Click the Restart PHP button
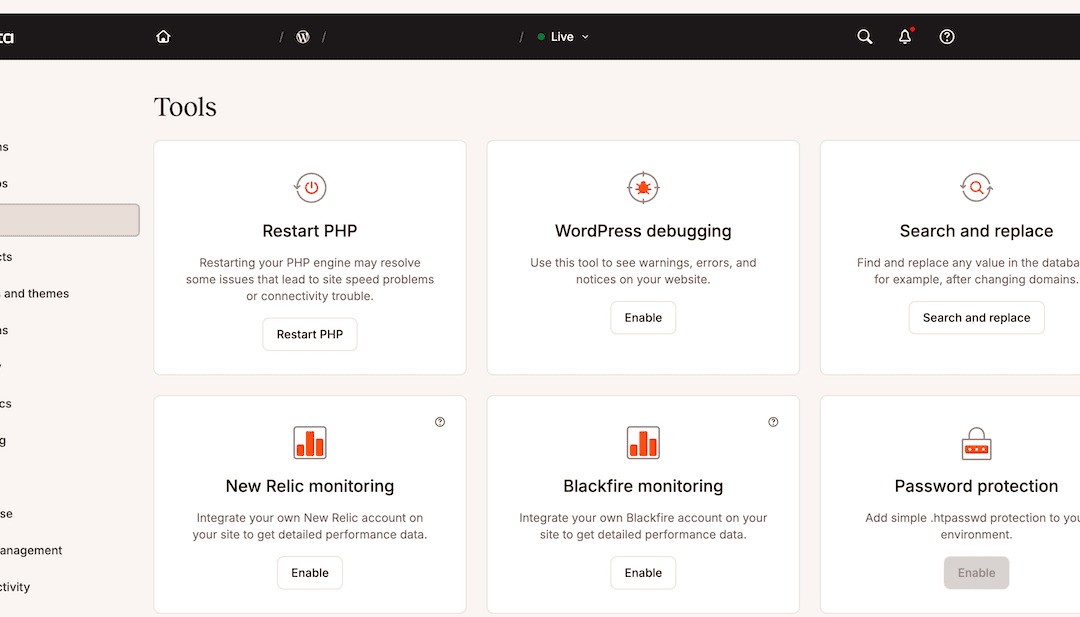This screenshot has height=617, width=1080. click(310, 334)
